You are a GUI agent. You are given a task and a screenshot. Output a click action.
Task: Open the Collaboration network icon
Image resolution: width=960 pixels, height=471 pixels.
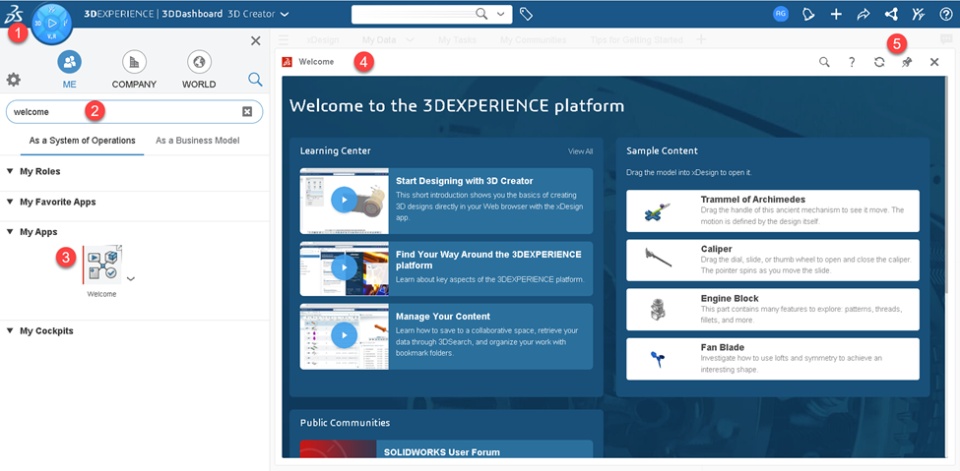pos(891,14)
